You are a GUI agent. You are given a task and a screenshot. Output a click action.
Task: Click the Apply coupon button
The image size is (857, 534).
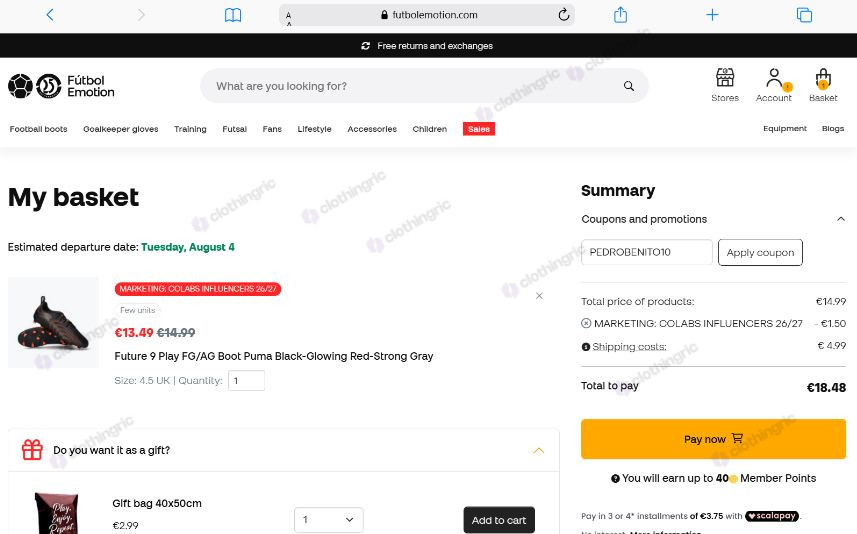760,253
